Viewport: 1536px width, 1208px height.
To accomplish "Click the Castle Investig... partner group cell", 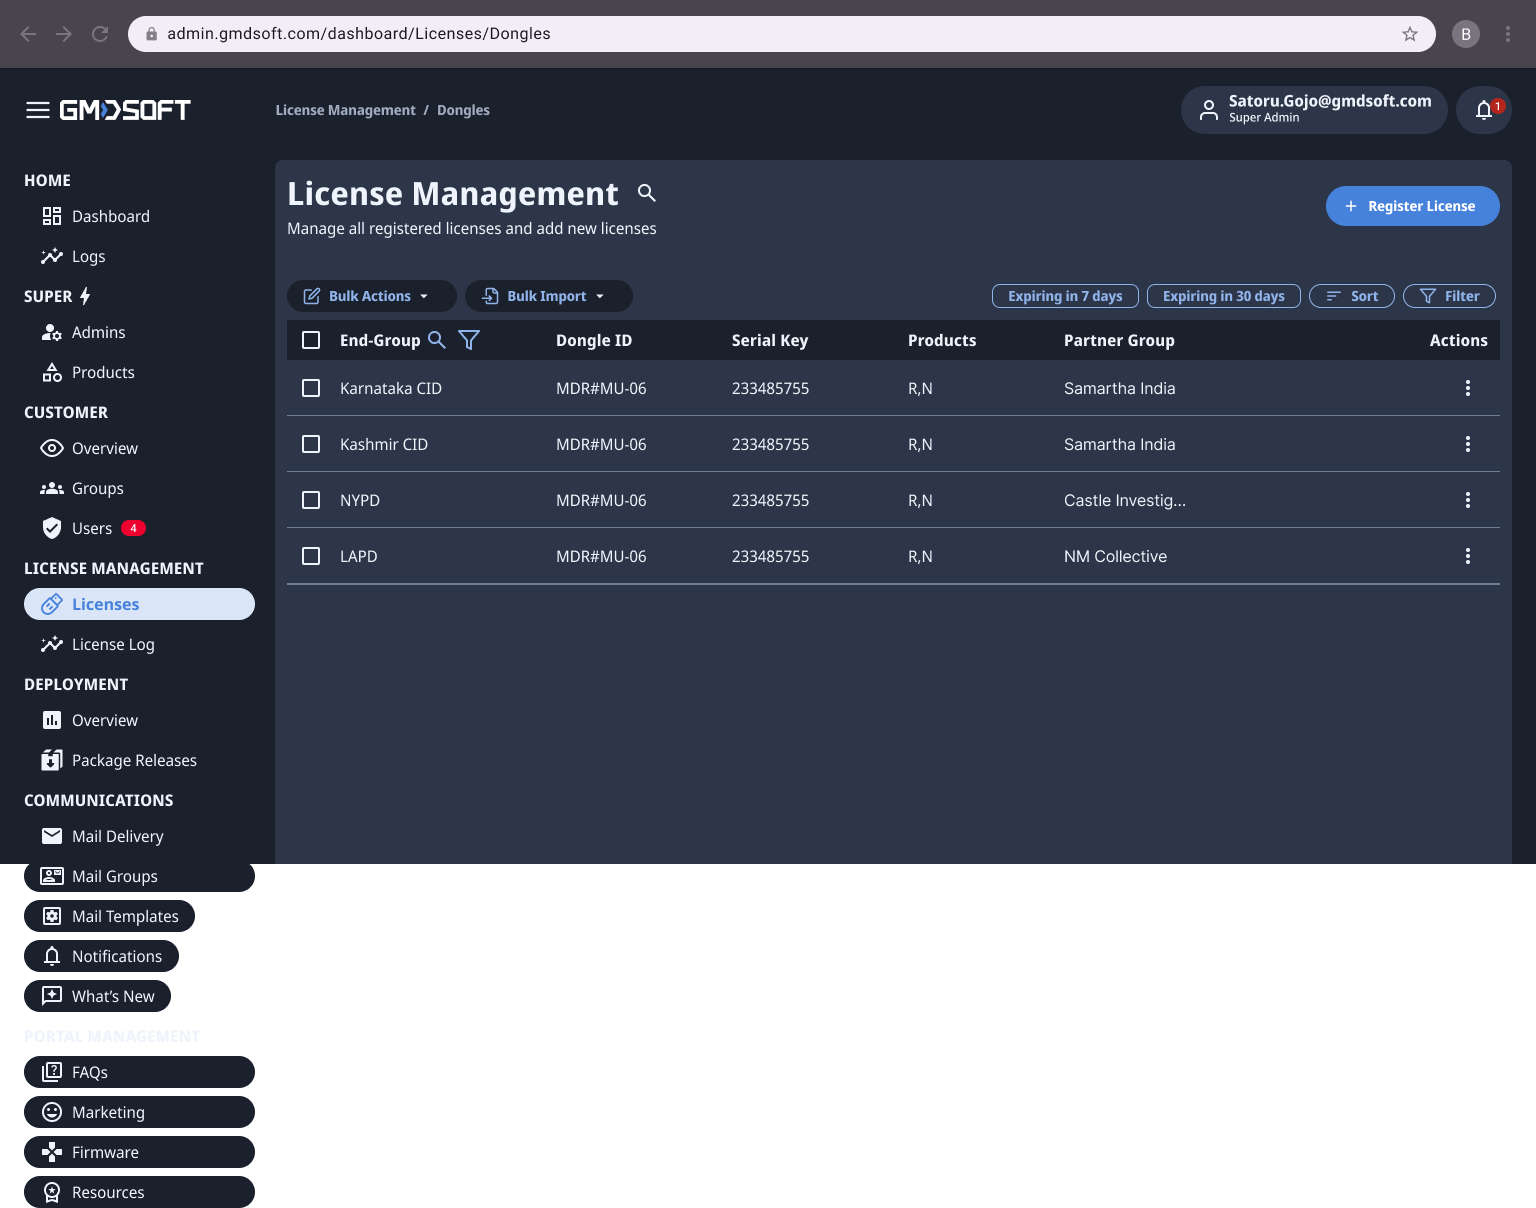I will coord(1125,500).
